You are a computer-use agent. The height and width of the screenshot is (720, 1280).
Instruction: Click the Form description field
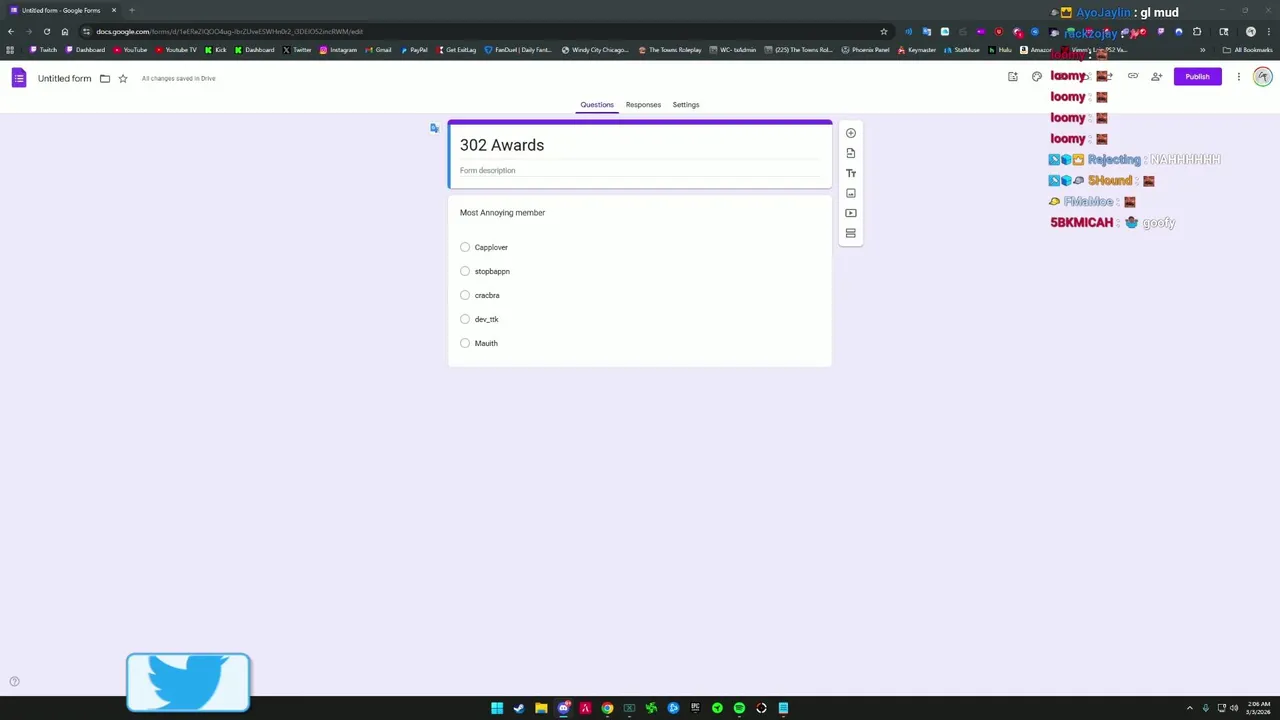[640, 171]
